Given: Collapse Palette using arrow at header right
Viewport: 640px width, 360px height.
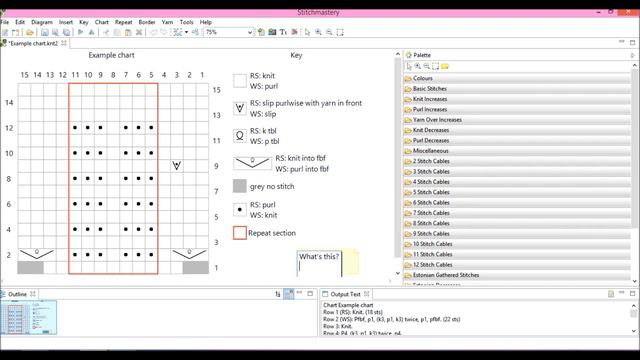Looking at the screenshot, I should point(632,55).
